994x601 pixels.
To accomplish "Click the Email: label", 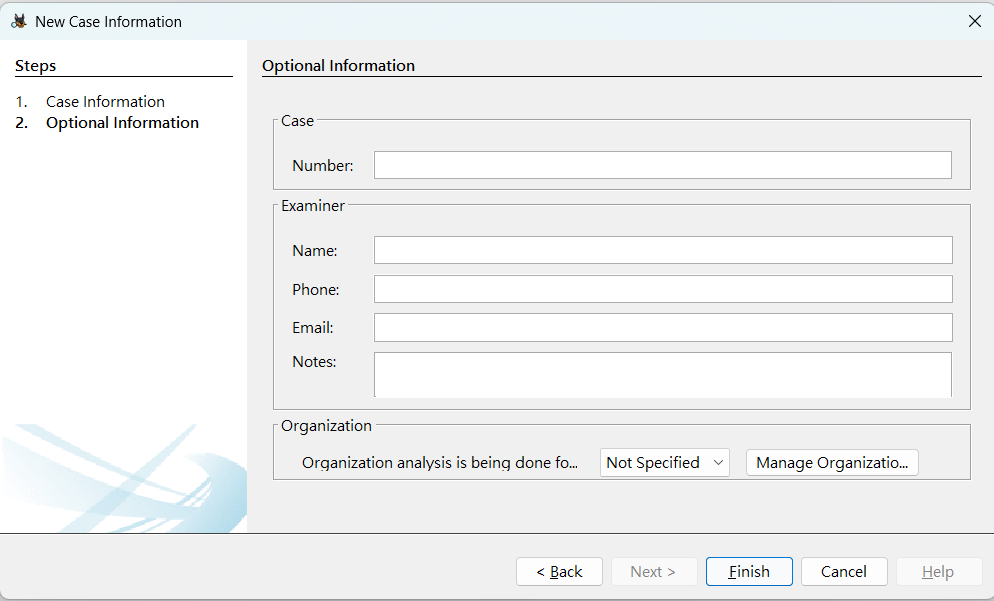I will 313,328.
